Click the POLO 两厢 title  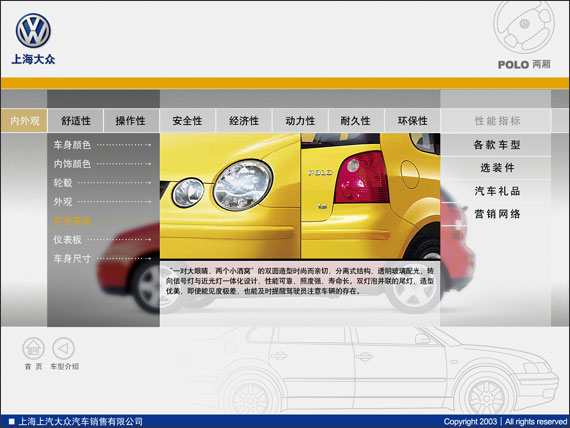524,64
